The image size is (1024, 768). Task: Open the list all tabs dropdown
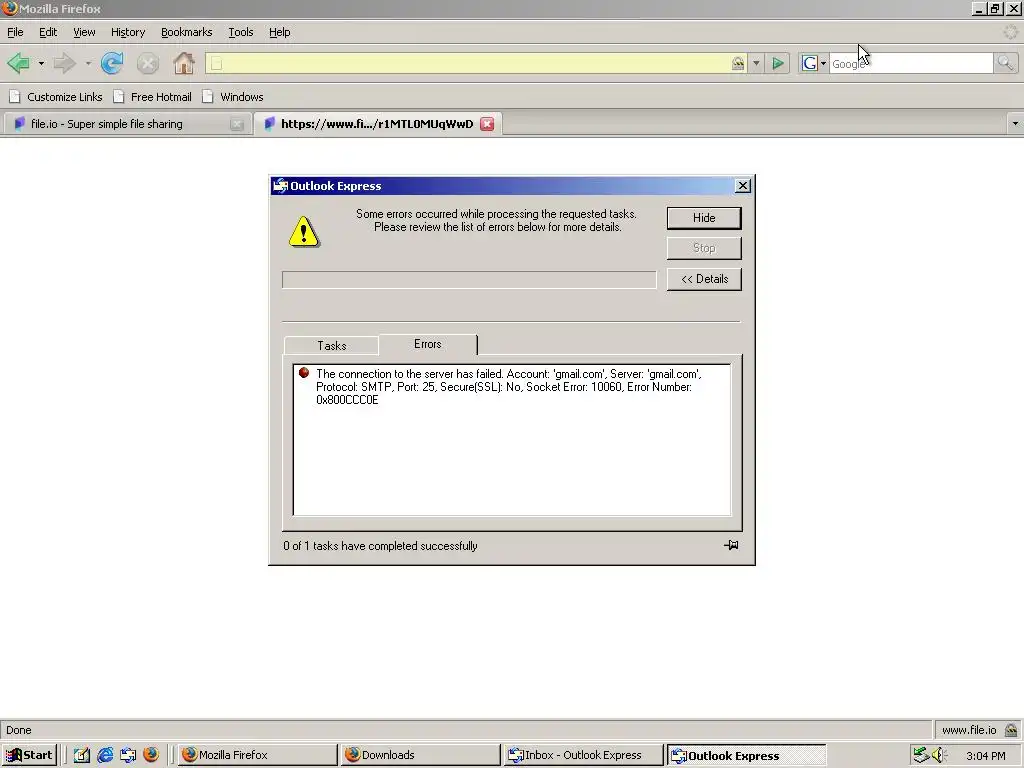pos(1015,124)
